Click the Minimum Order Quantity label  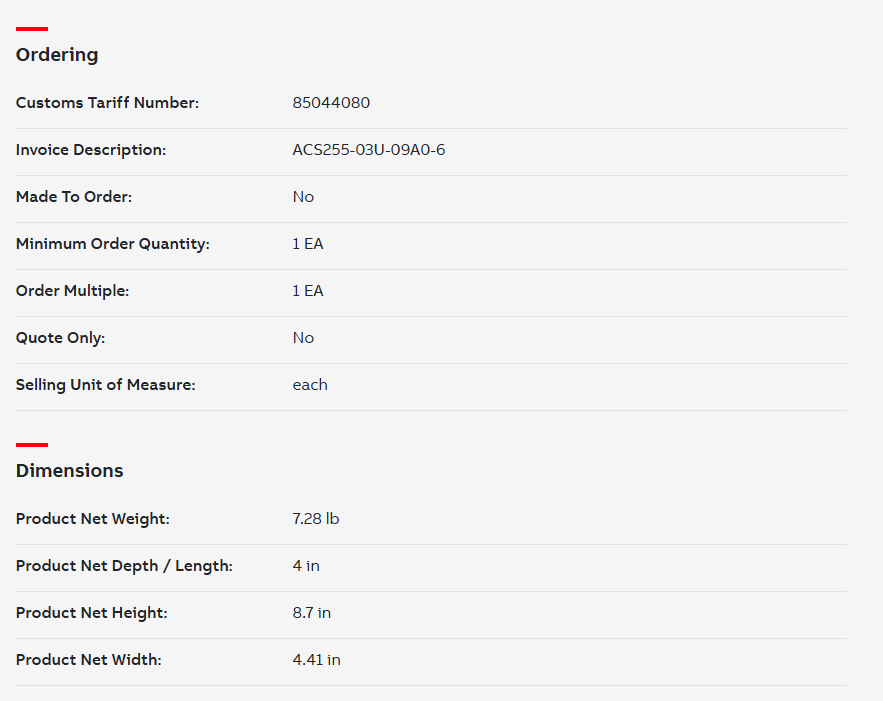click(x=113, y=244)
